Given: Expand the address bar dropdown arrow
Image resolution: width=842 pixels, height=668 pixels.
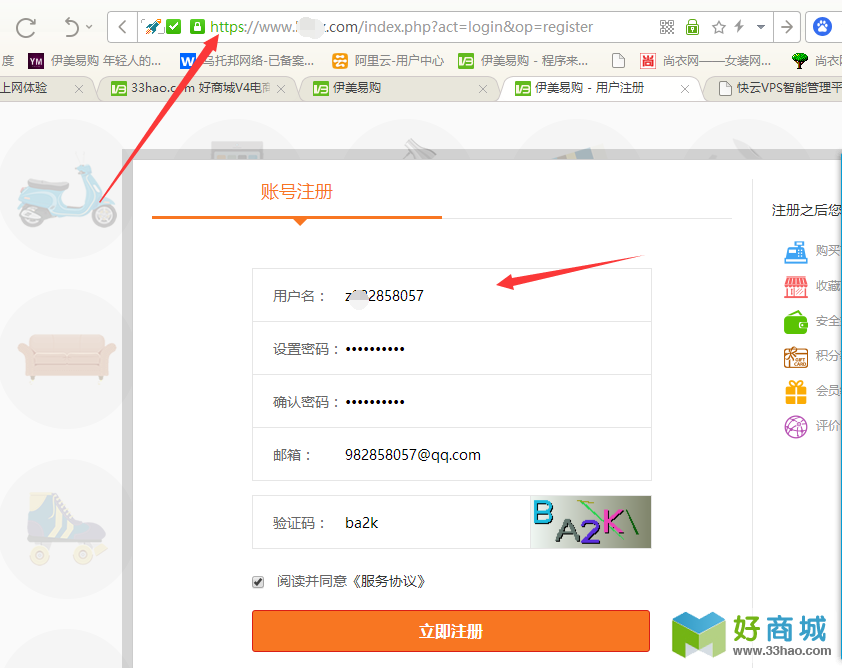Looking at the screenshot, I should (x=761, y=27).
